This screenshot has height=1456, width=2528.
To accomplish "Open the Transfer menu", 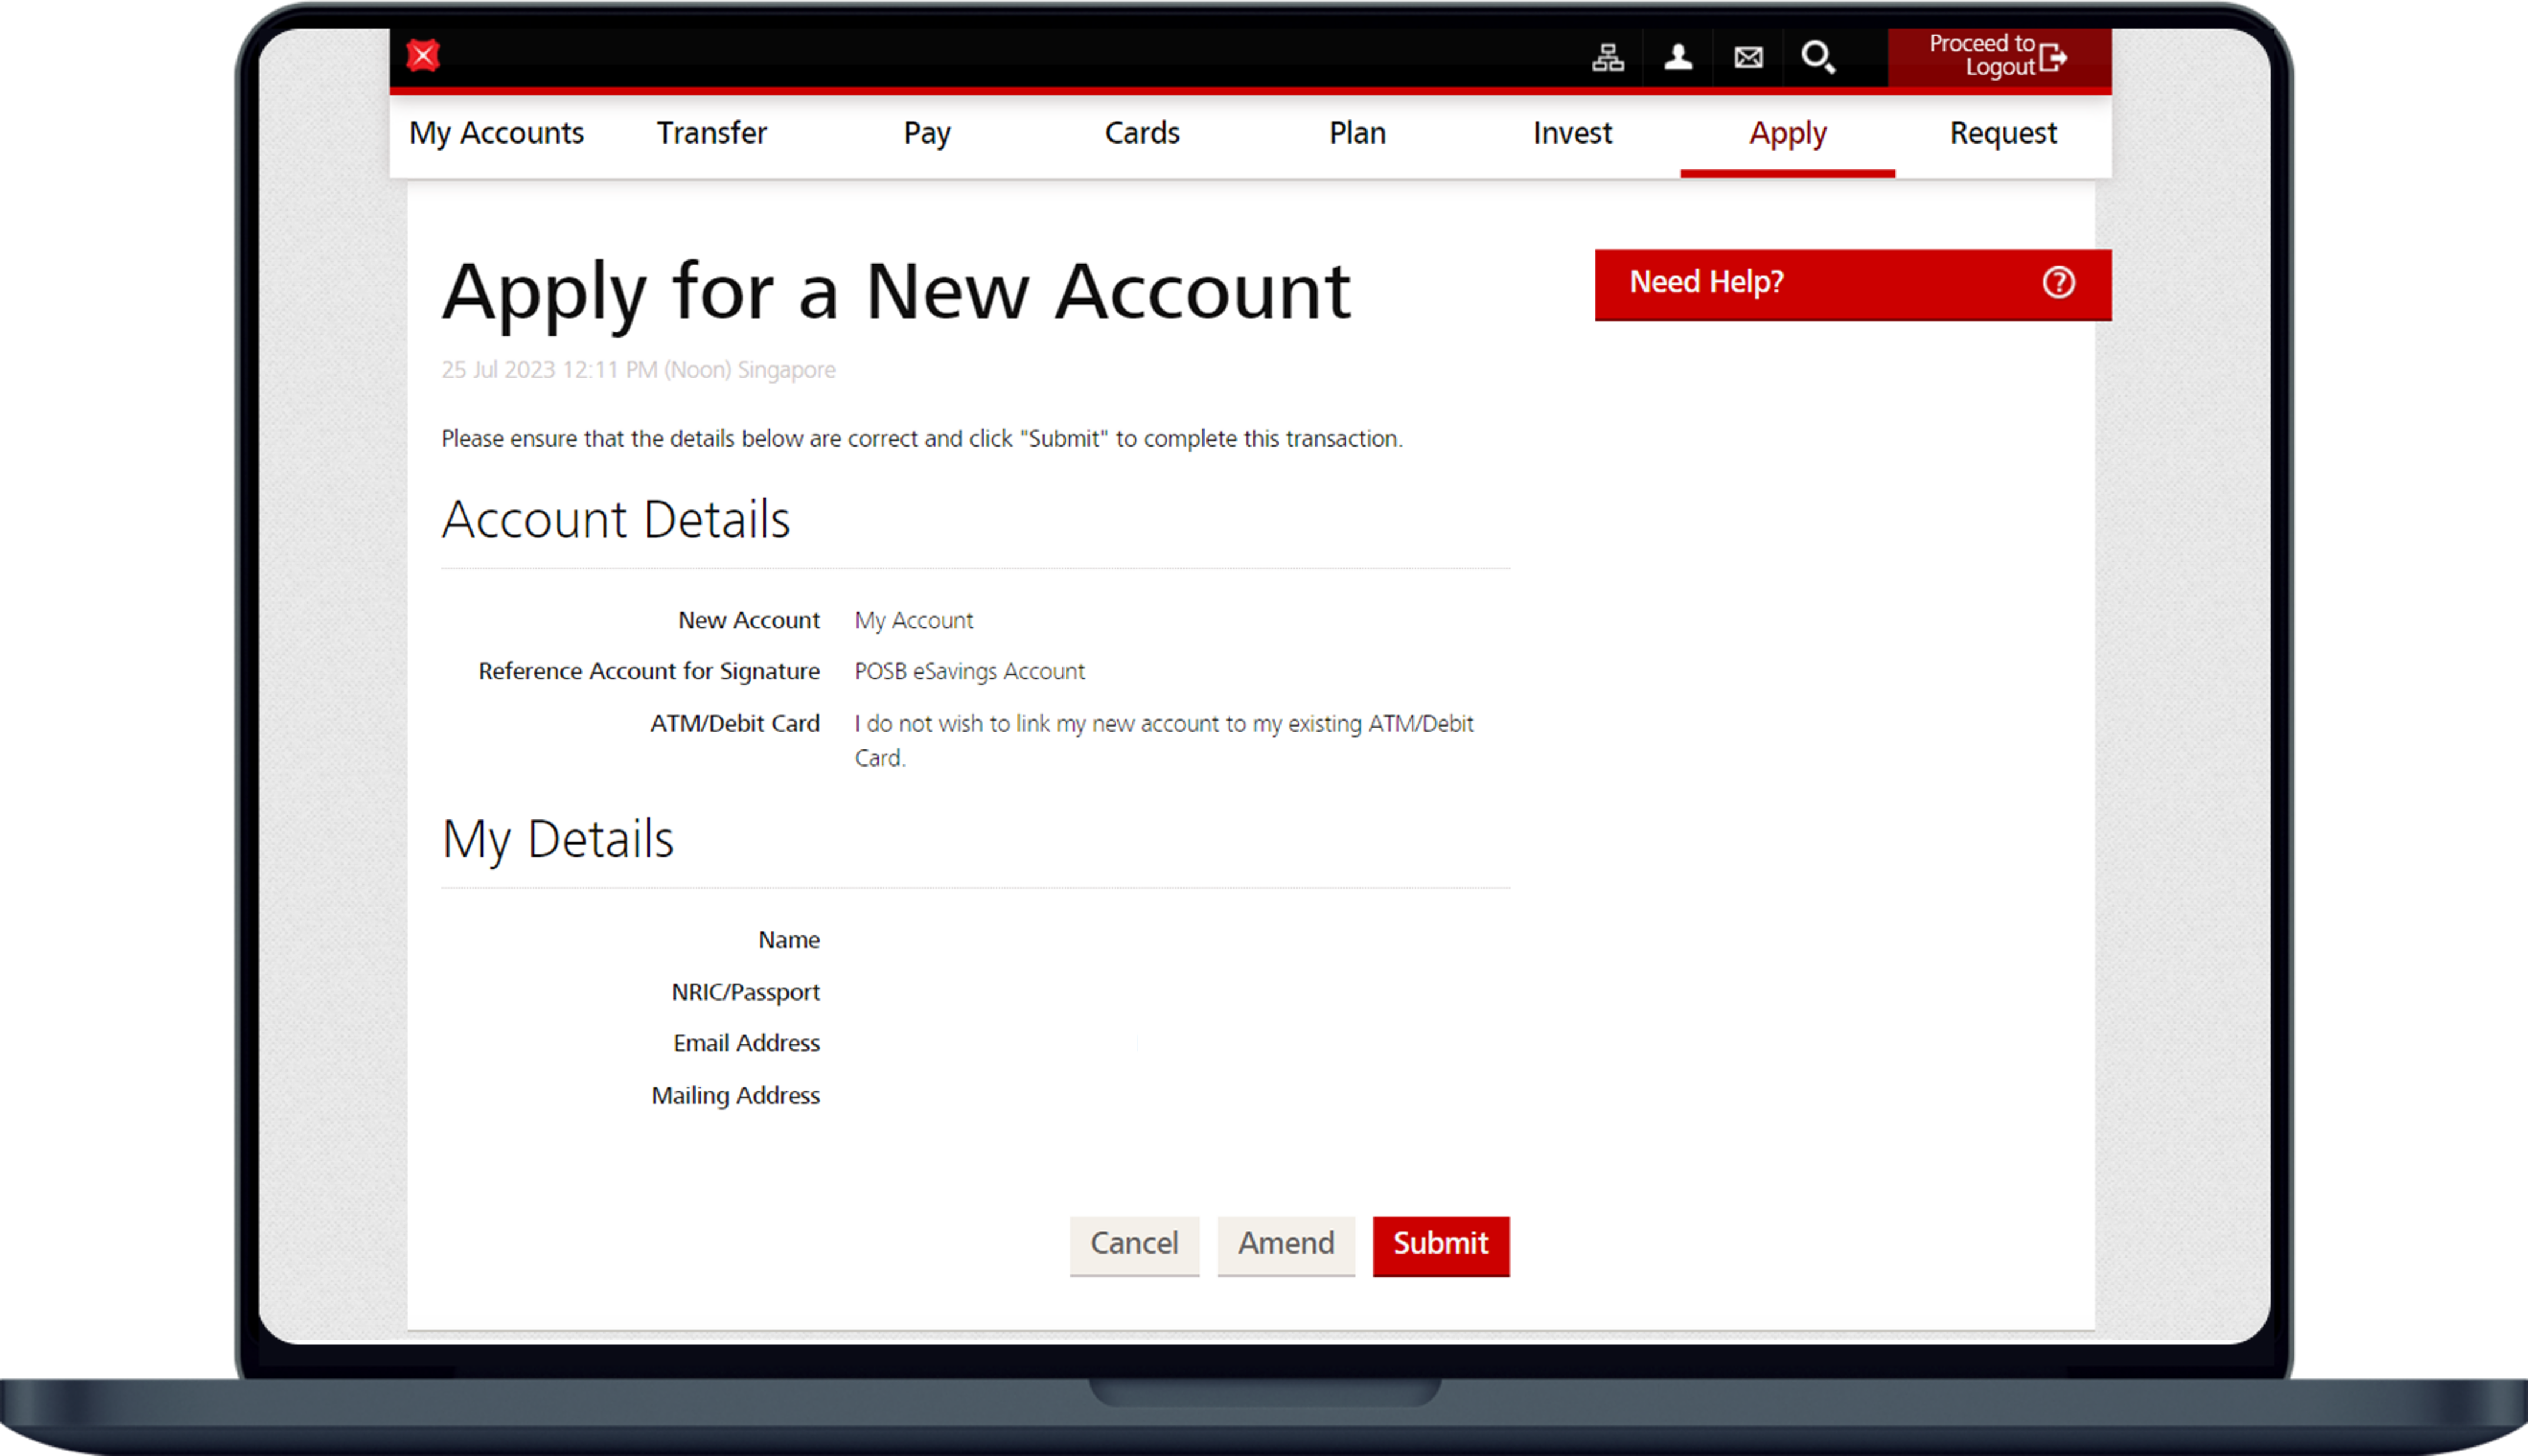I will (711, 133).
